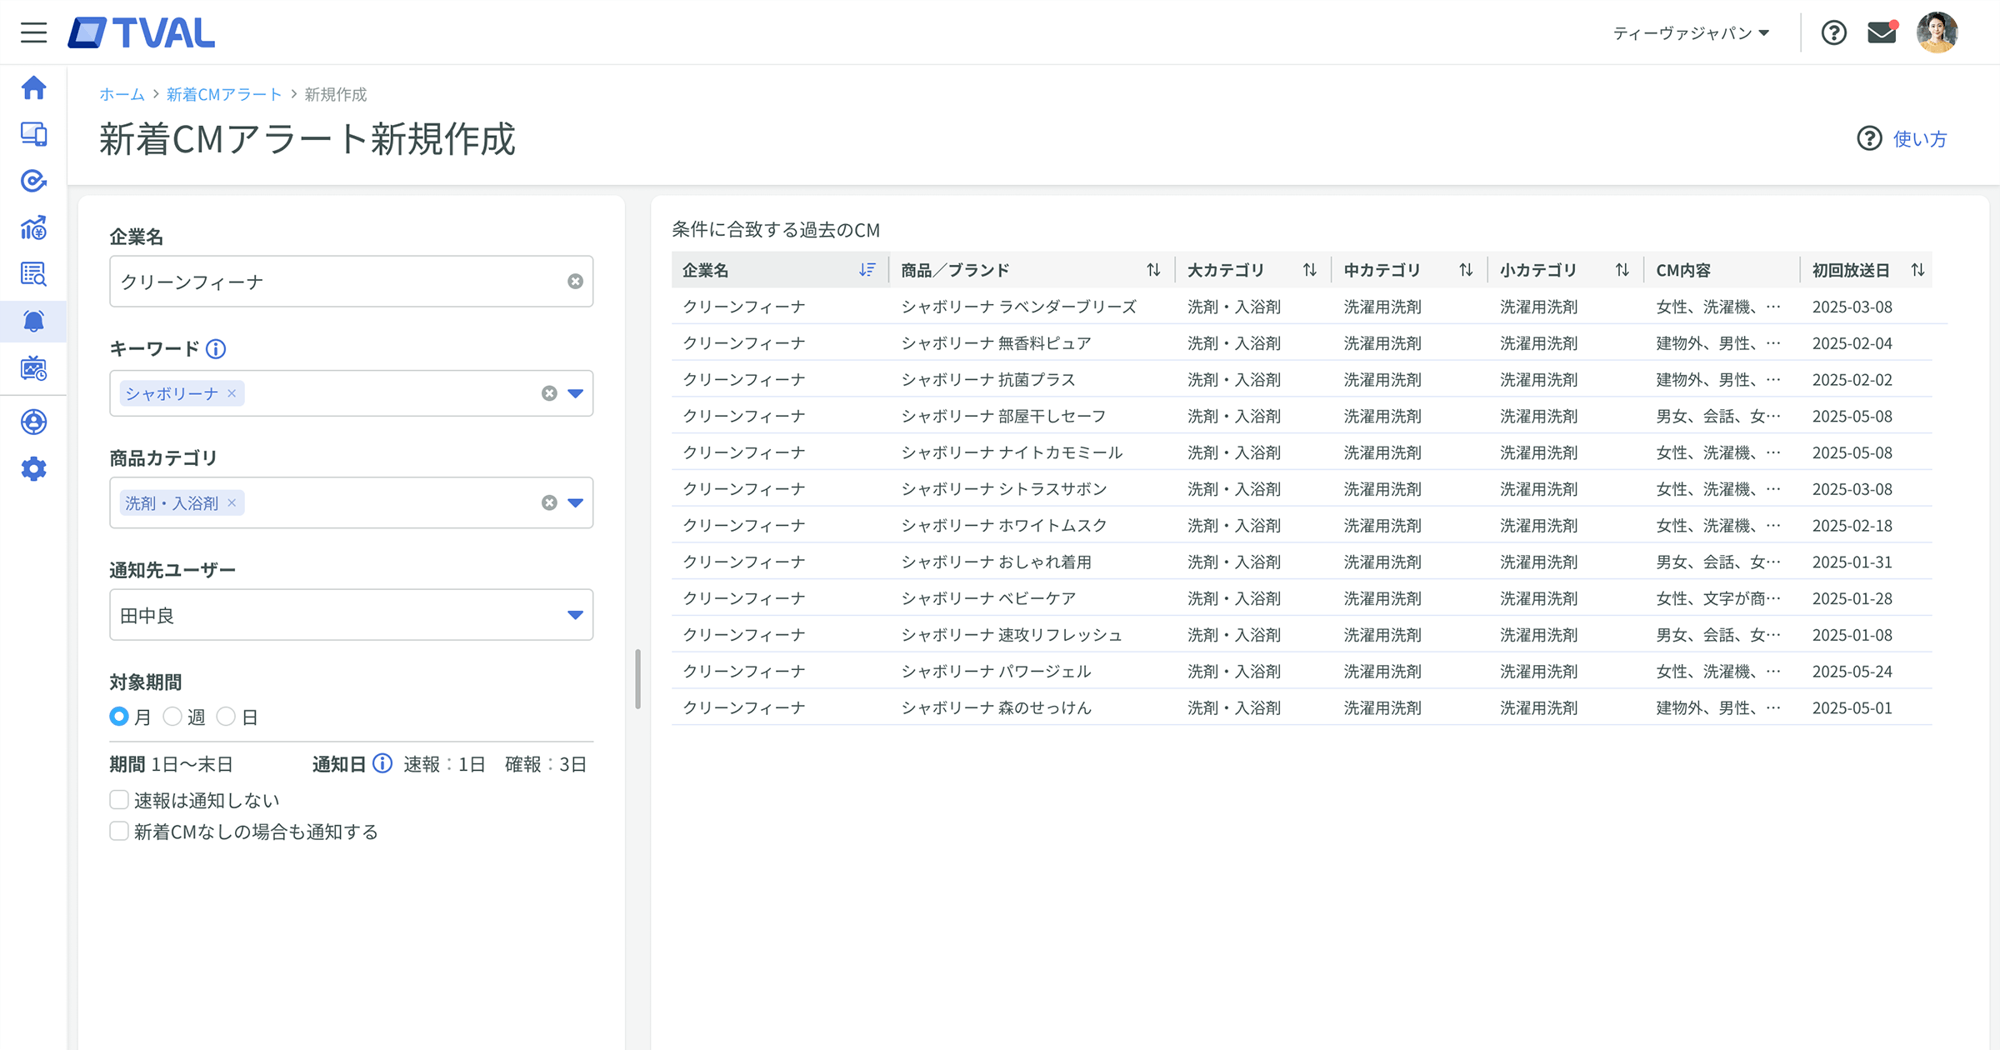
Task: Select the 週 radio button
Action: click(173, 717)
